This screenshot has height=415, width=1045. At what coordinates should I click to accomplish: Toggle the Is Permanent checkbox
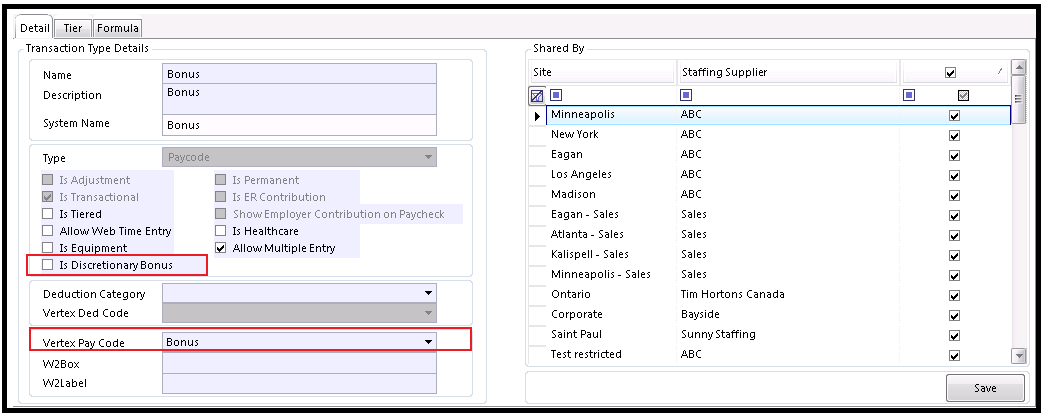221,180
